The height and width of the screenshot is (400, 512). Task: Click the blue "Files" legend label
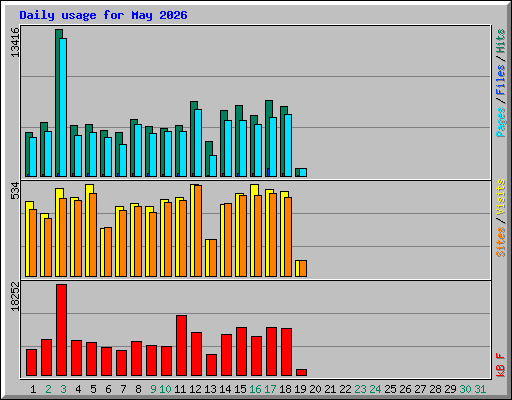pyautogui.click(x=501, y=80)
